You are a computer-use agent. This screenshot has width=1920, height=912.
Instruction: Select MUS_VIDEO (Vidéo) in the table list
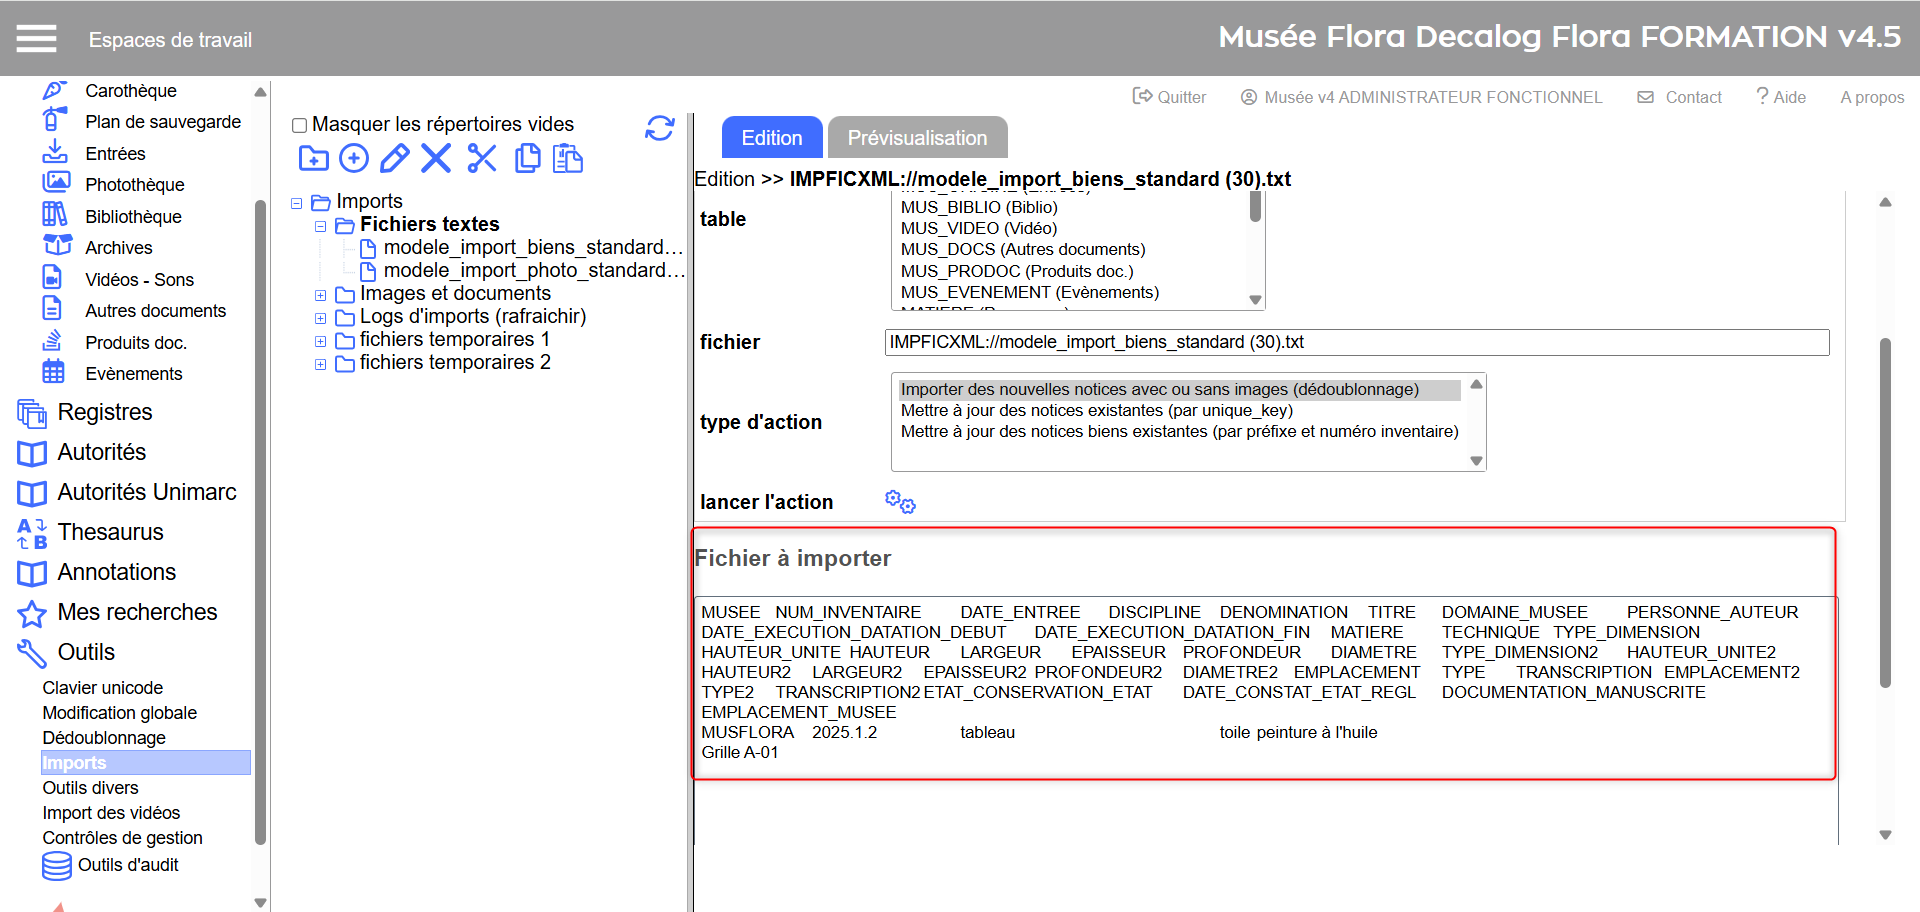979,228
